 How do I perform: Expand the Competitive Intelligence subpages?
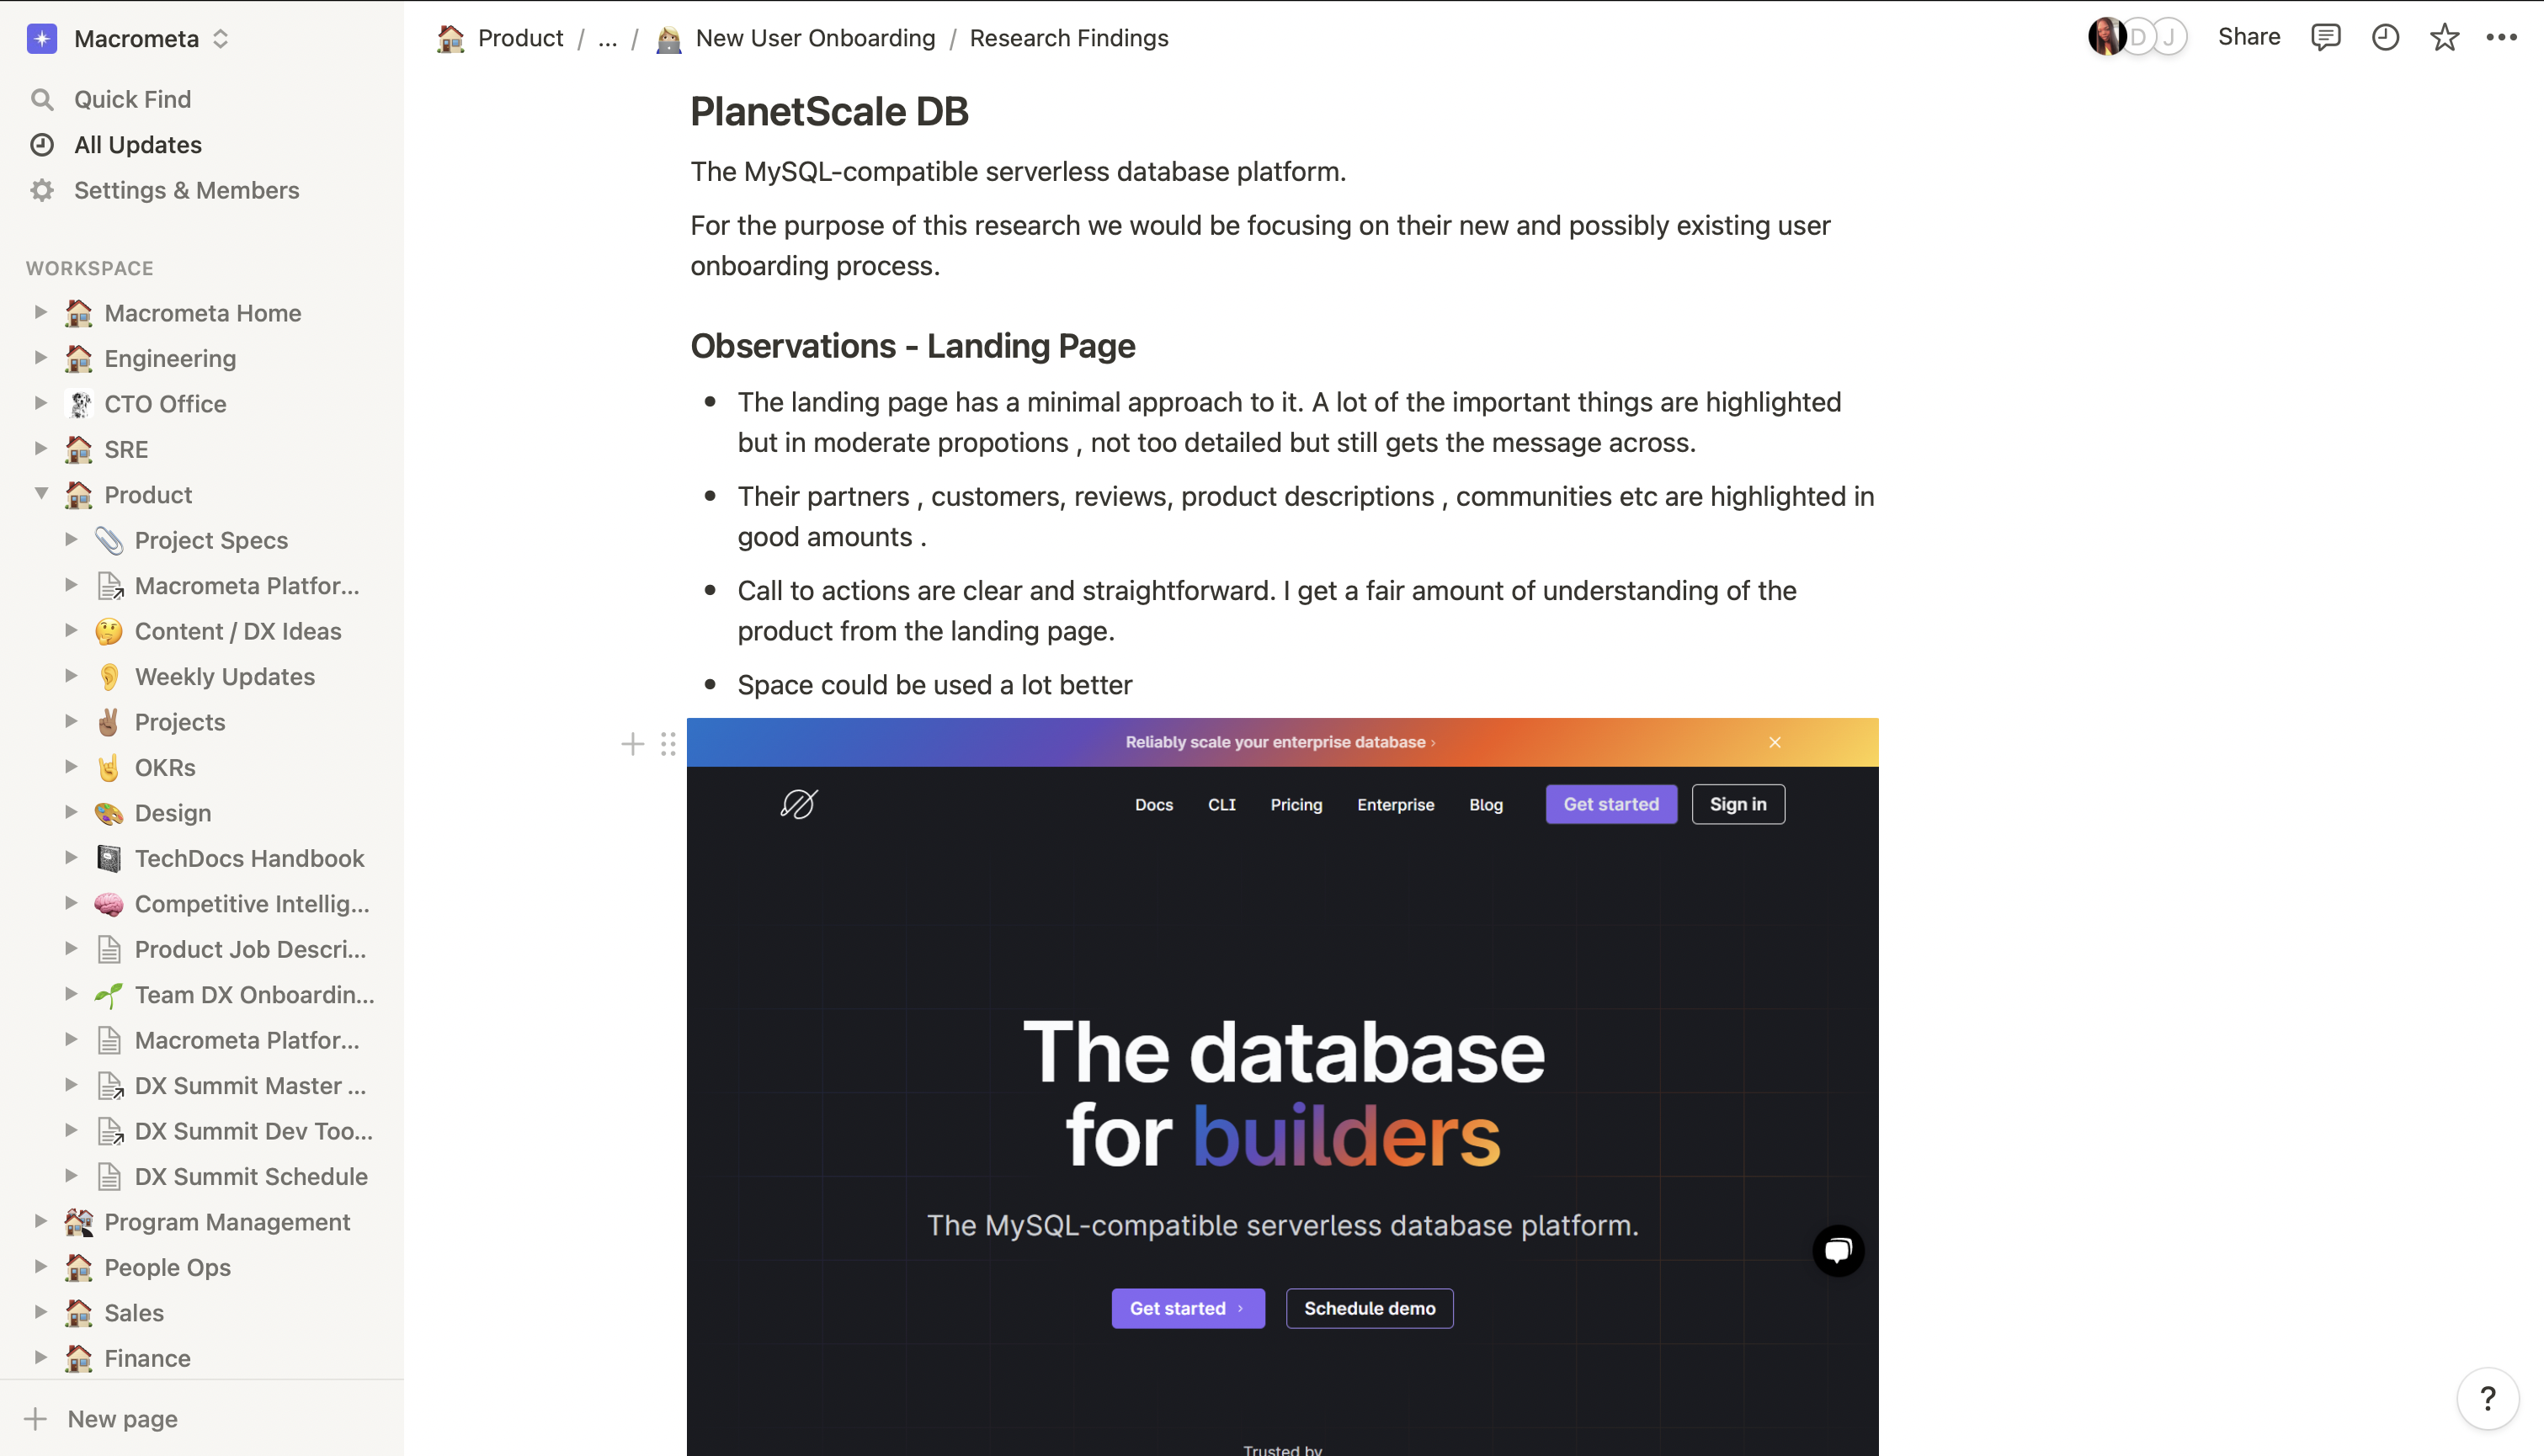pos(71,903)
